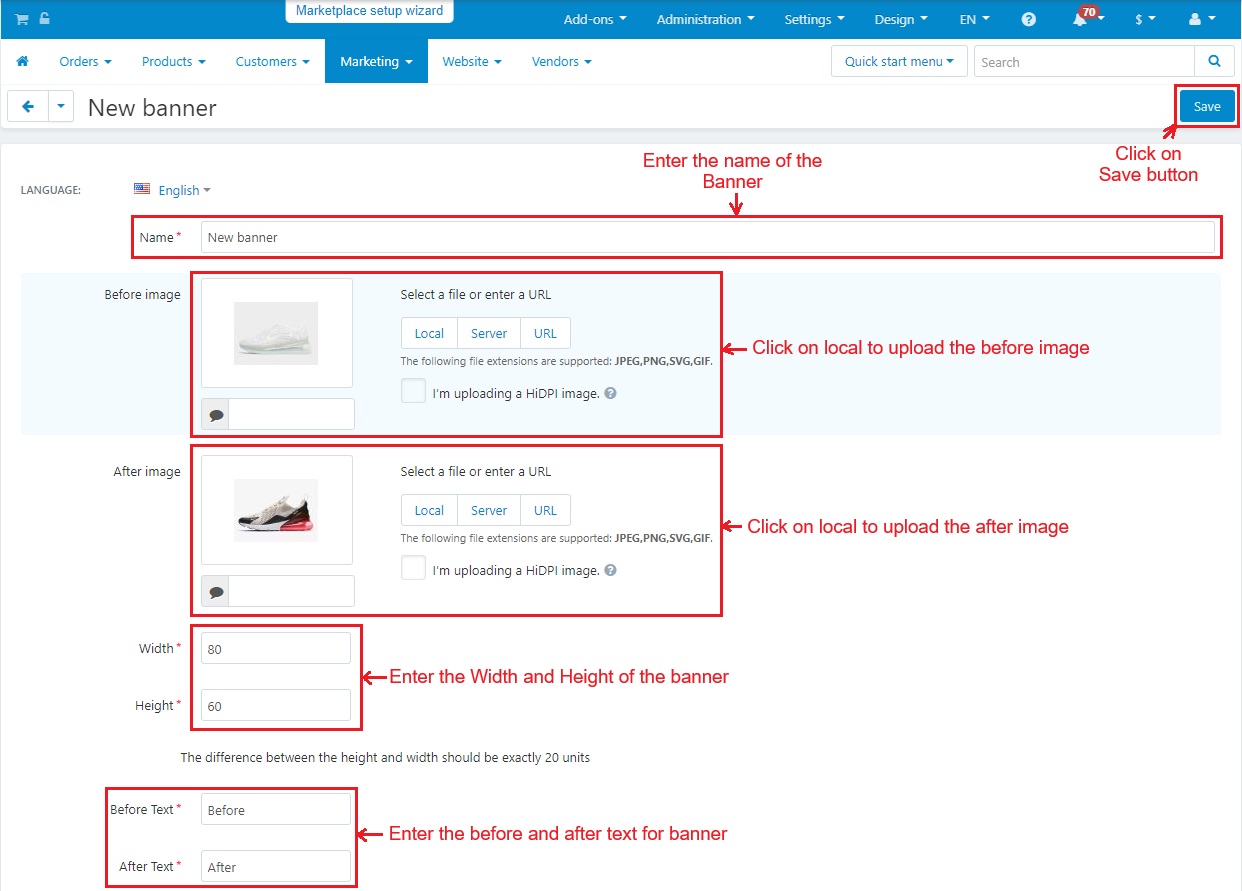Click the US flag language icon

point(142,189)
